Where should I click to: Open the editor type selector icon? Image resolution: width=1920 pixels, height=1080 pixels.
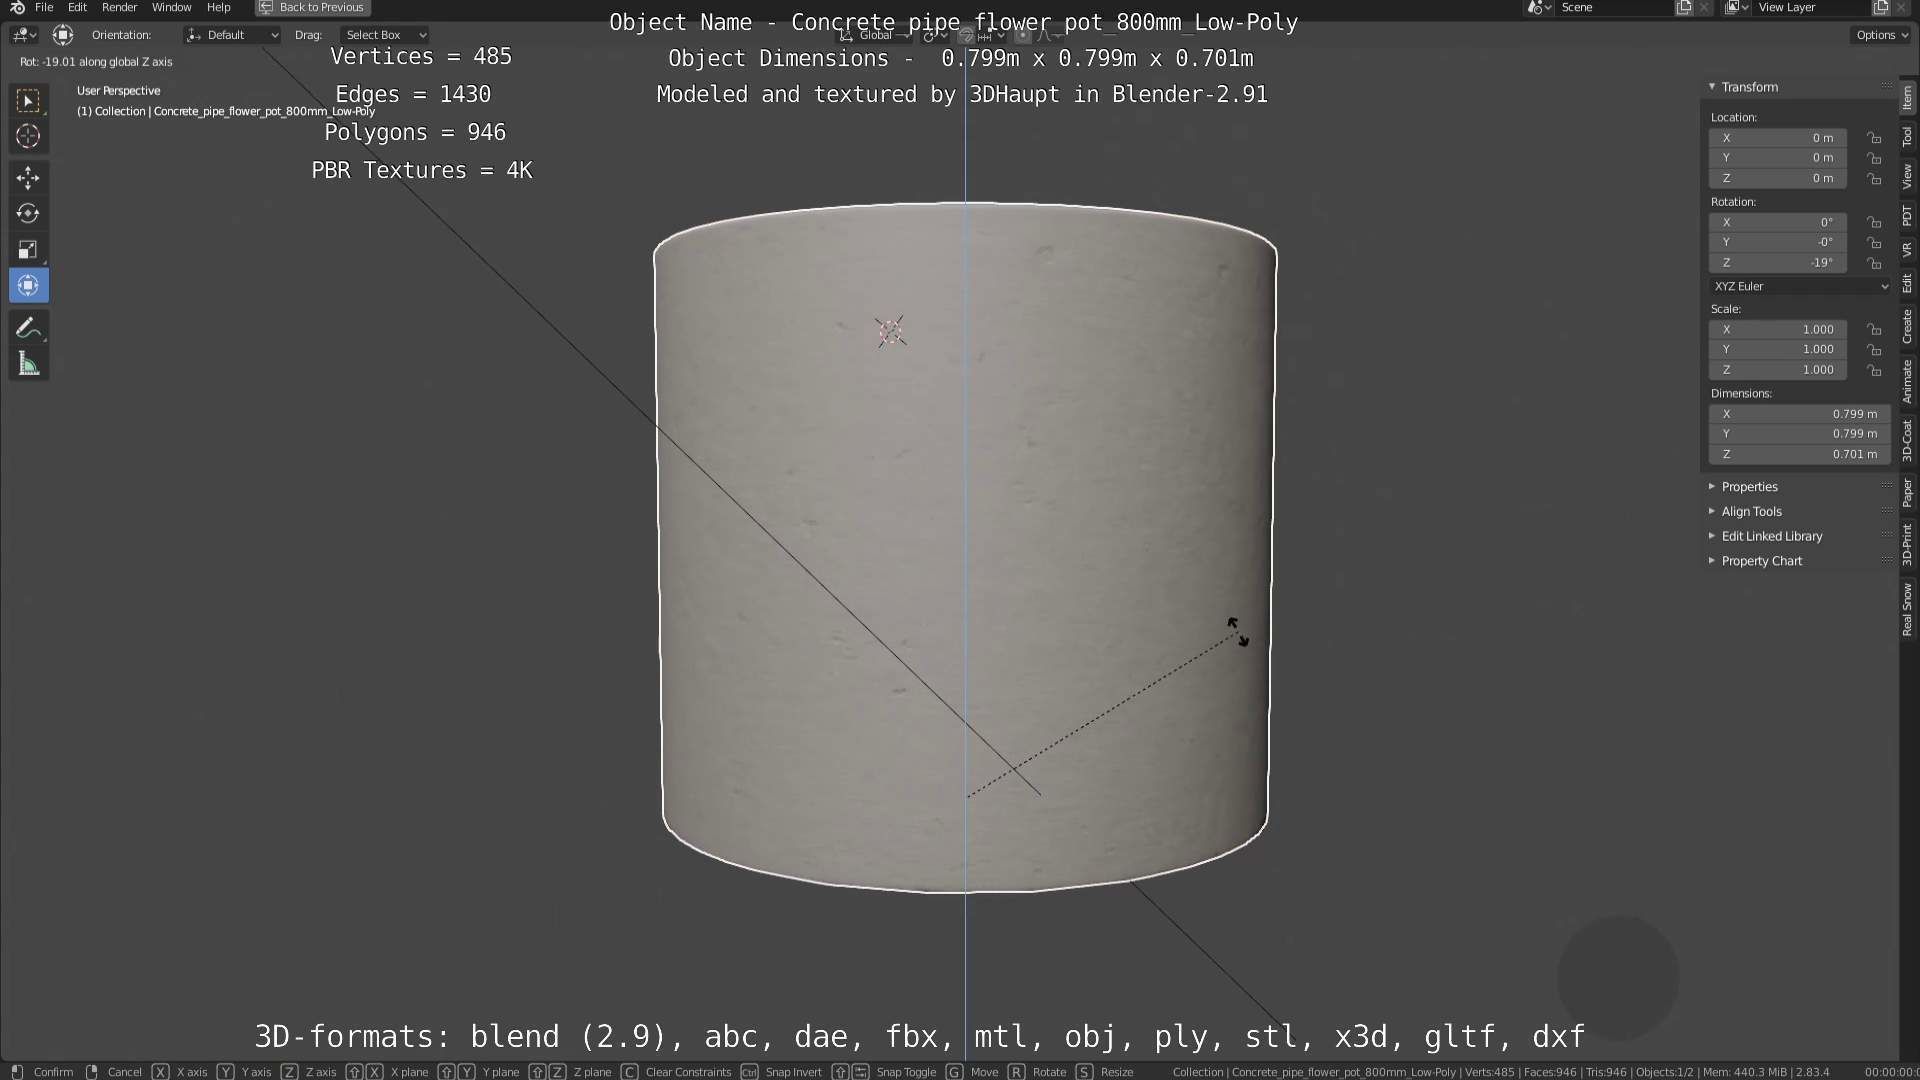point(24,35)
